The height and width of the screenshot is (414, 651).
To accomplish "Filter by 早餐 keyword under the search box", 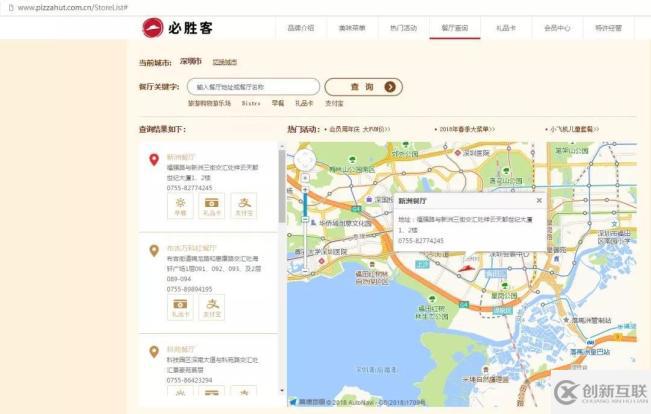I will pos(278,103).
